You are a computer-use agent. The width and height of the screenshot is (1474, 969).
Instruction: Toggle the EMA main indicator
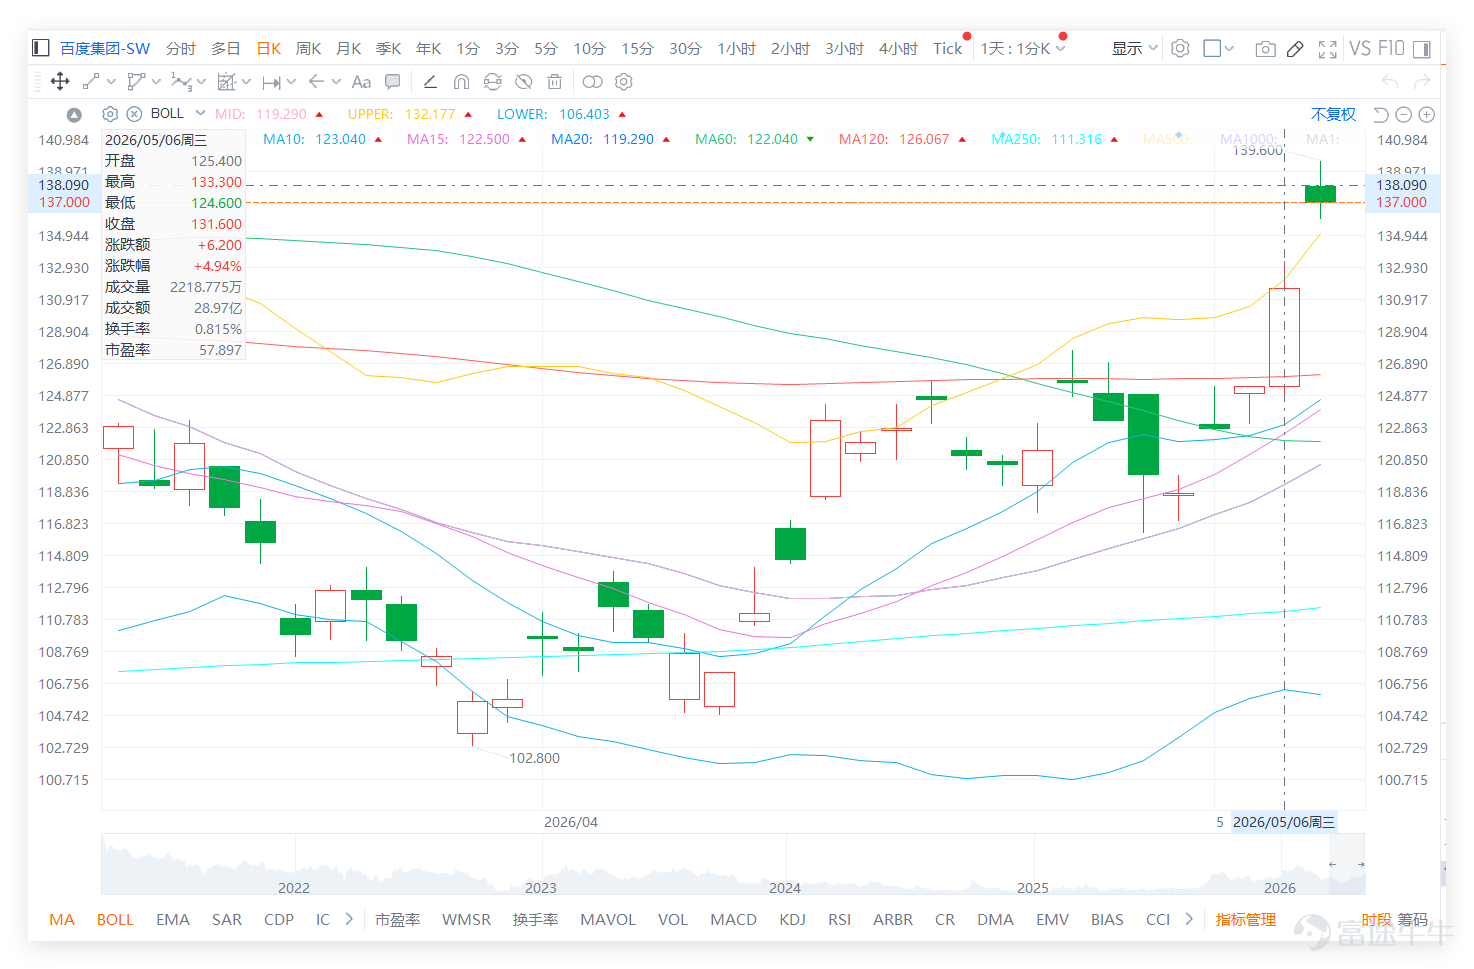click(x=173, y=919)
